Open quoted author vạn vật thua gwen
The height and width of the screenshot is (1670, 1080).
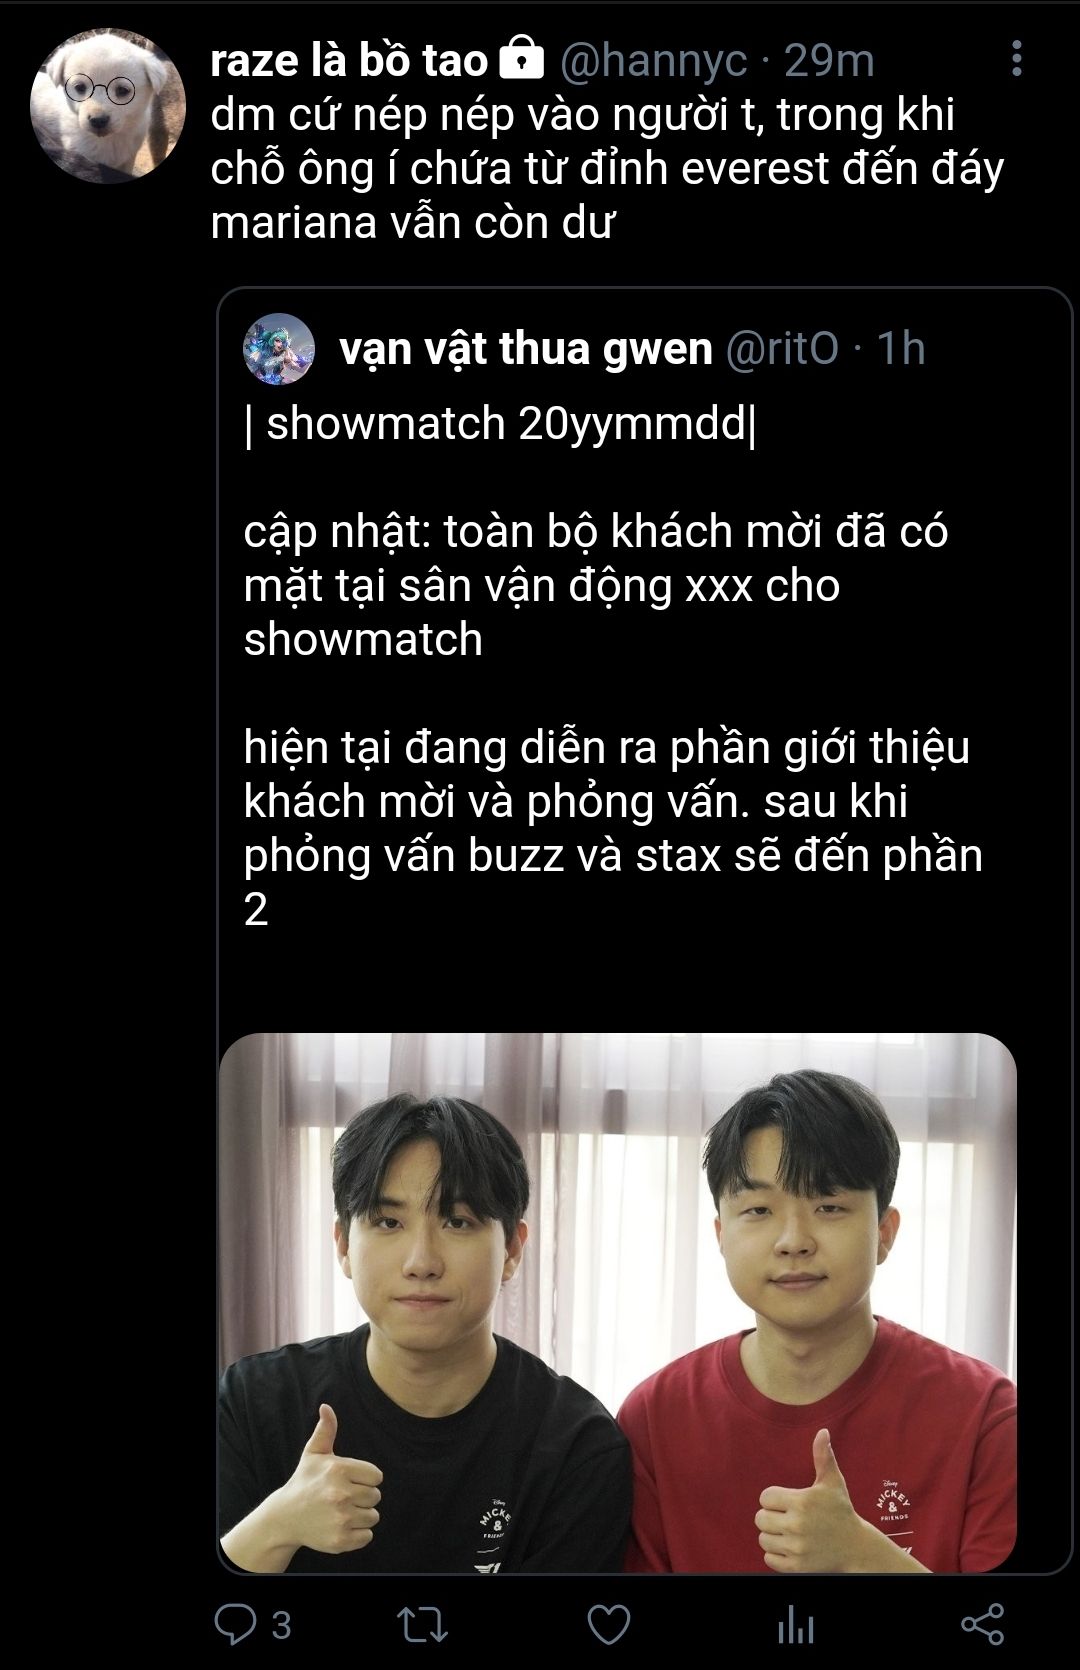pos(526,349)
